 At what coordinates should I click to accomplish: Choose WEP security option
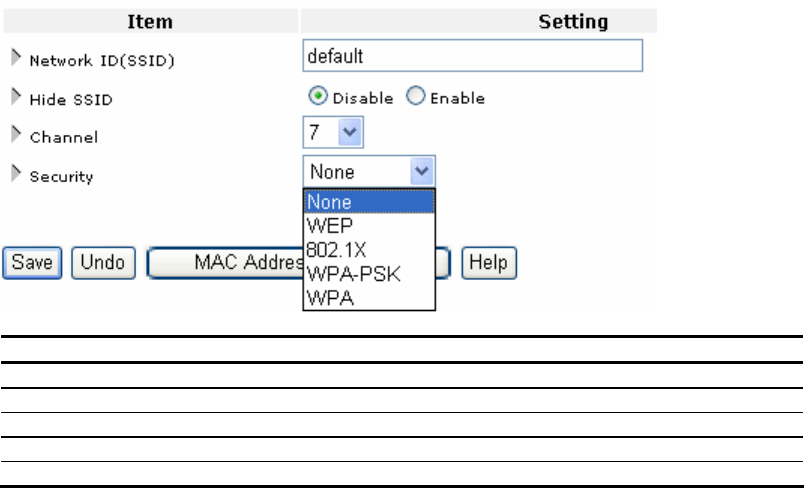pyautogui.click(x=368, y=225)
